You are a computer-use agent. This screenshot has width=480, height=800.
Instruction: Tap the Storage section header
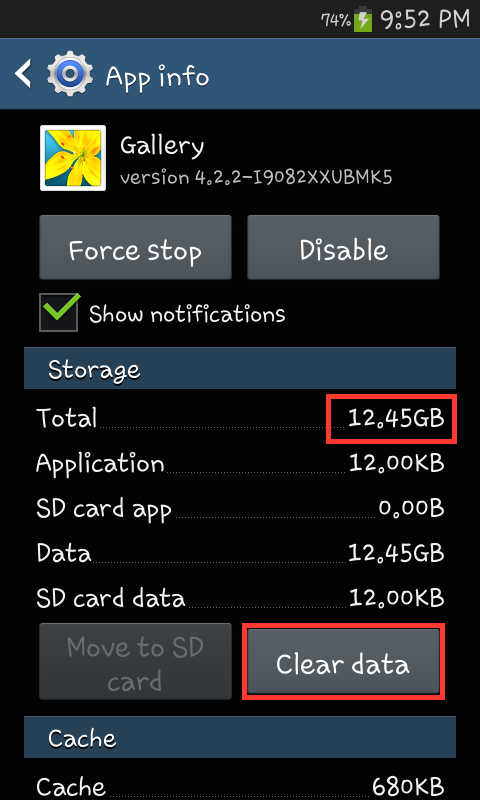[x=240, y=368]
